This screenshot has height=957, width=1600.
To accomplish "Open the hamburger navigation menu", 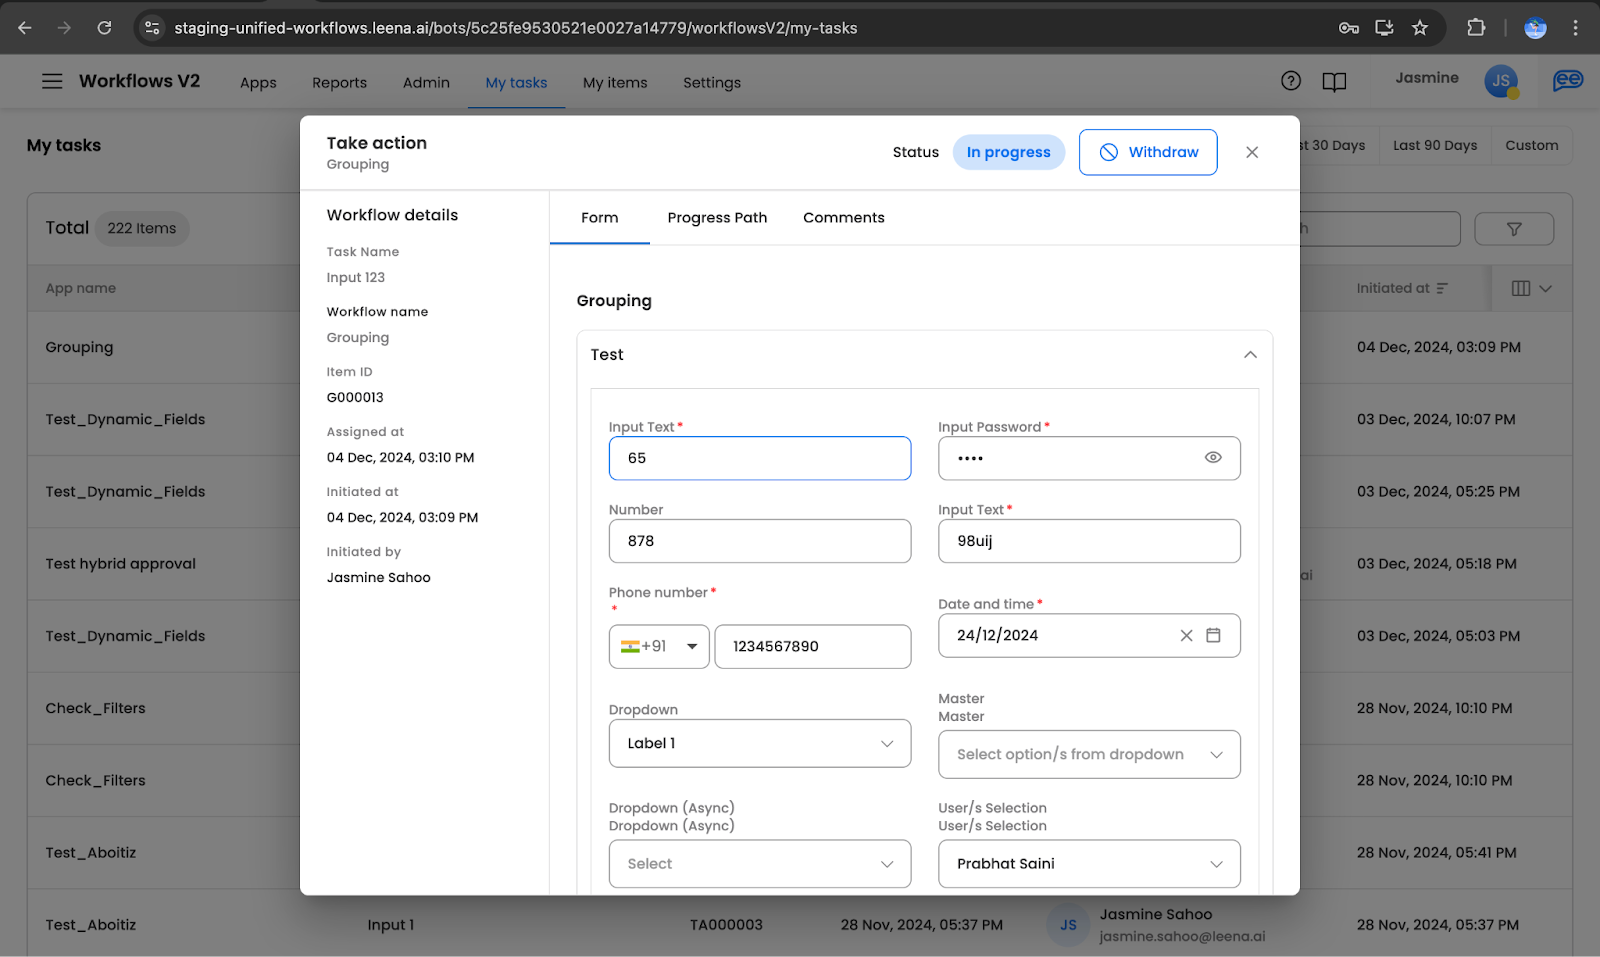I will coord(52,81).
